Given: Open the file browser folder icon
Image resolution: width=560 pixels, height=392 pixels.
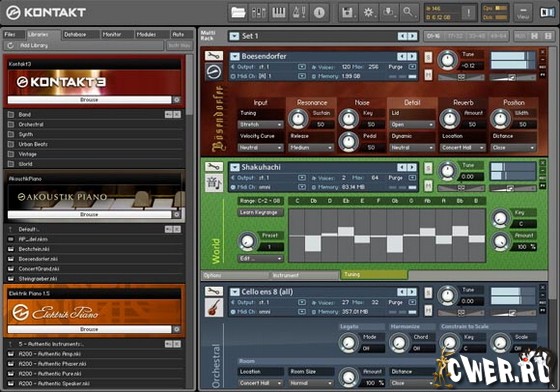Looking at the screenshot, I should click(238, 12).
